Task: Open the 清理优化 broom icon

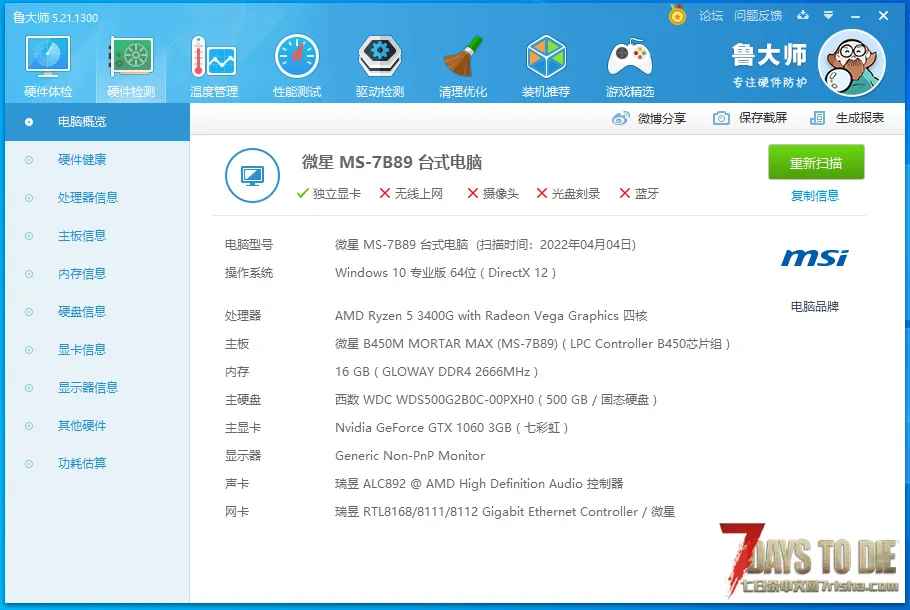Action: coord(463,56)
